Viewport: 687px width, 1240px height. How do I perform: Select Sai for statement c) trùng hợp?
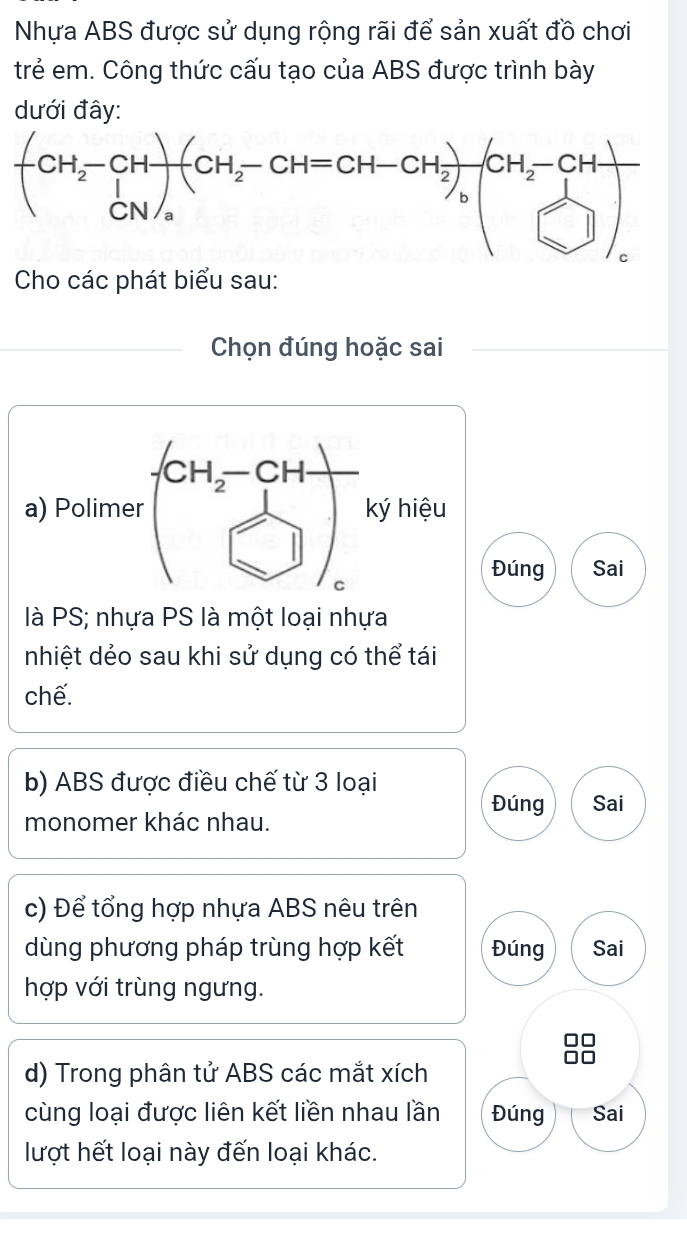tap(607, 948)
